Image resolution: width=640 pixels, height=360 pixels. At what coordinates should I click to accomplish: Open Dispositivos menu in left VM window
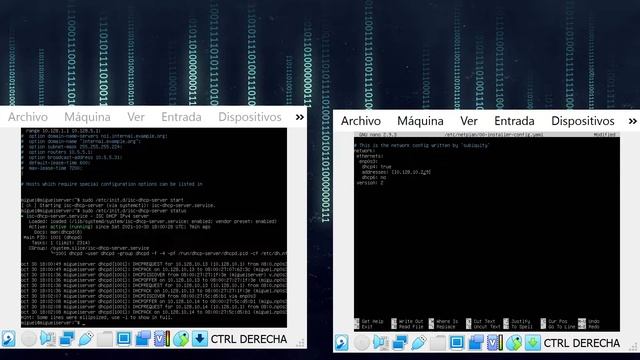click(250, 117)
